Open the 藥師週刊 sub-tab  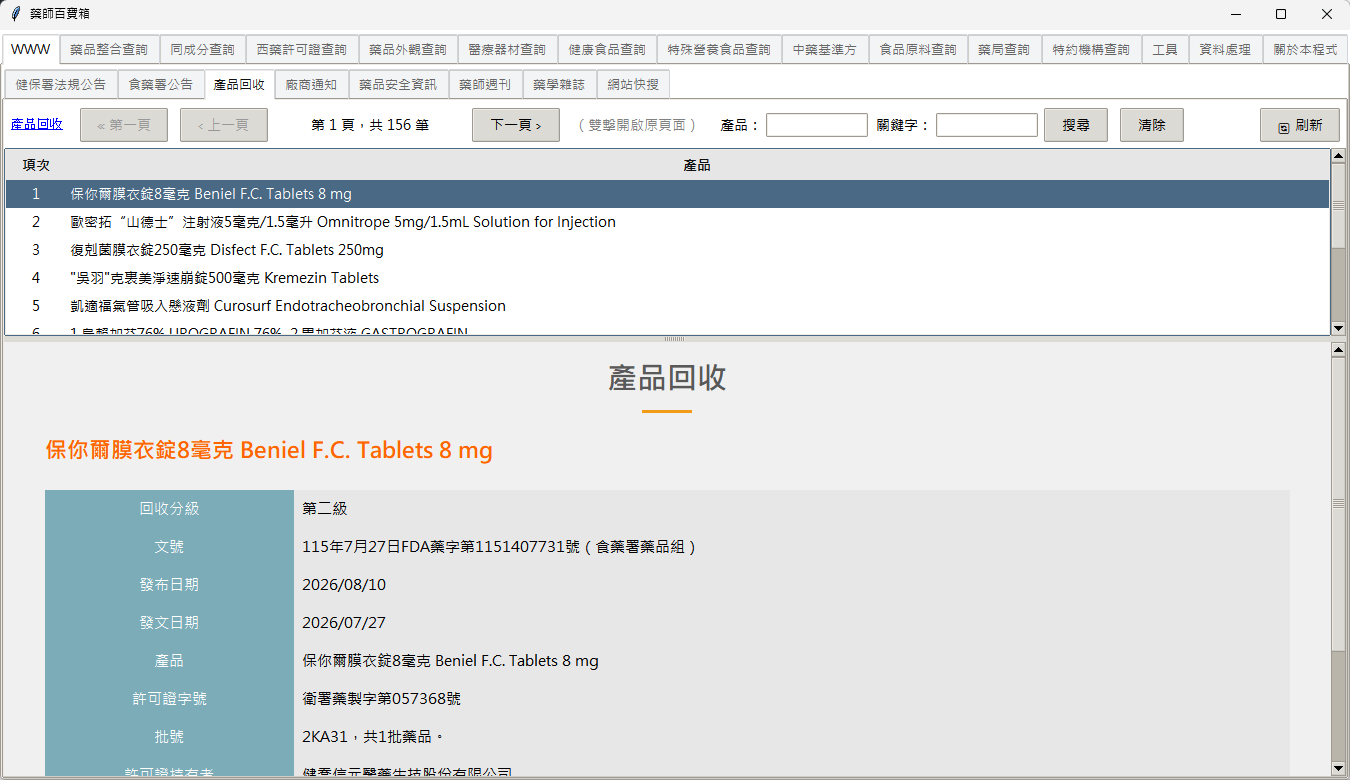pyautogui.click(x=485, y=85)
